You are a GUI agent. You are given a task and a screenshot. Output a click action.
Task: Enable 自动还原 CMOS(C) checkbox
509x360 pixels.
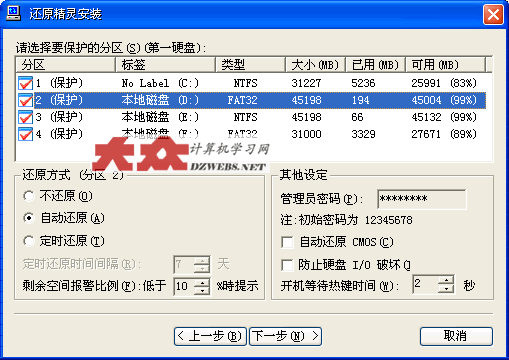coord(287,242)
